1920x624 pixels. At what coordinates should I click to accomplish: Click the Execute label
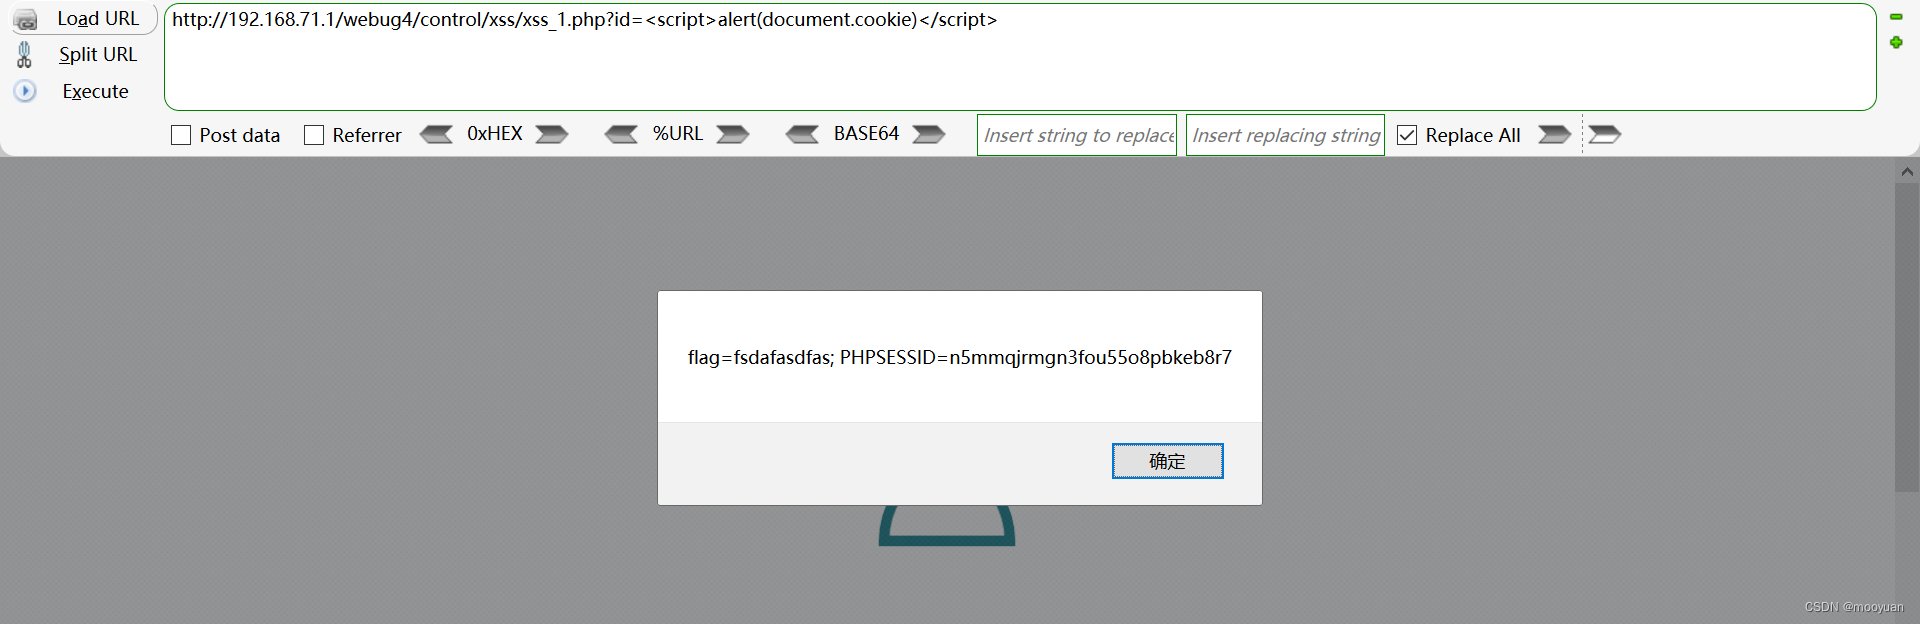coord(96,92)
